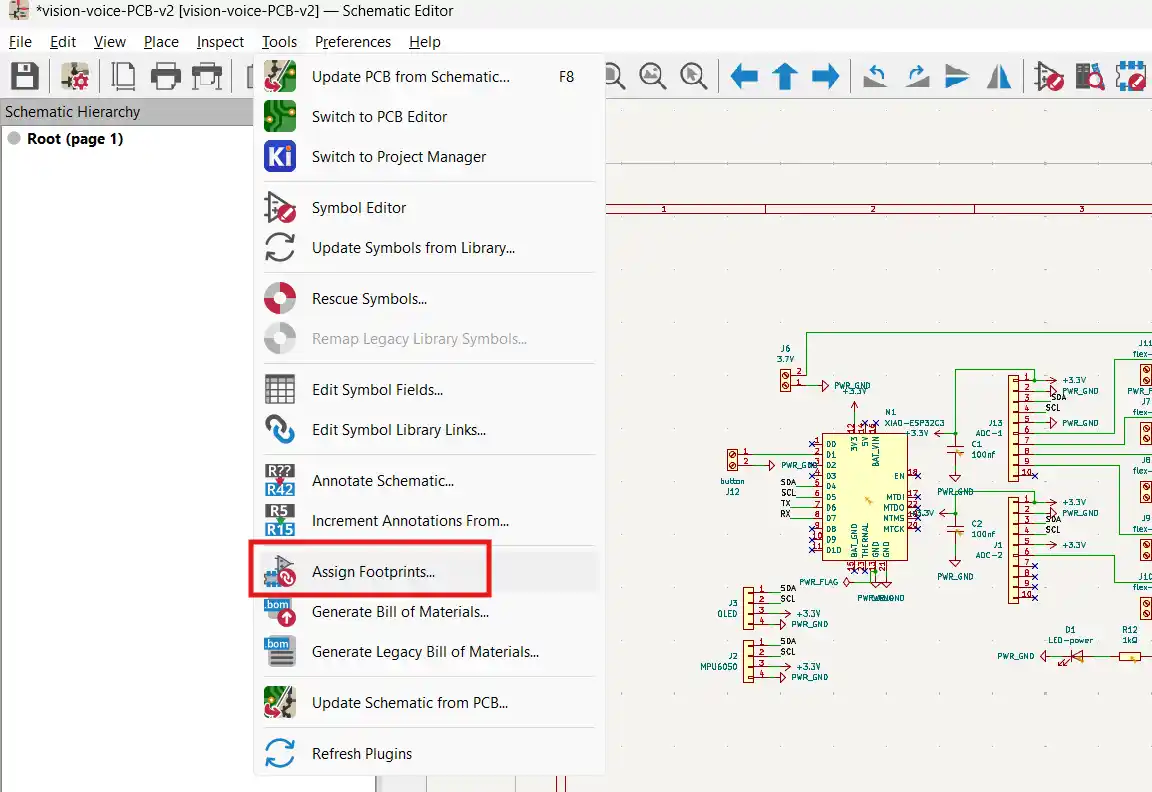Select Root (page 1) in hierarchy

pos(75,139)
